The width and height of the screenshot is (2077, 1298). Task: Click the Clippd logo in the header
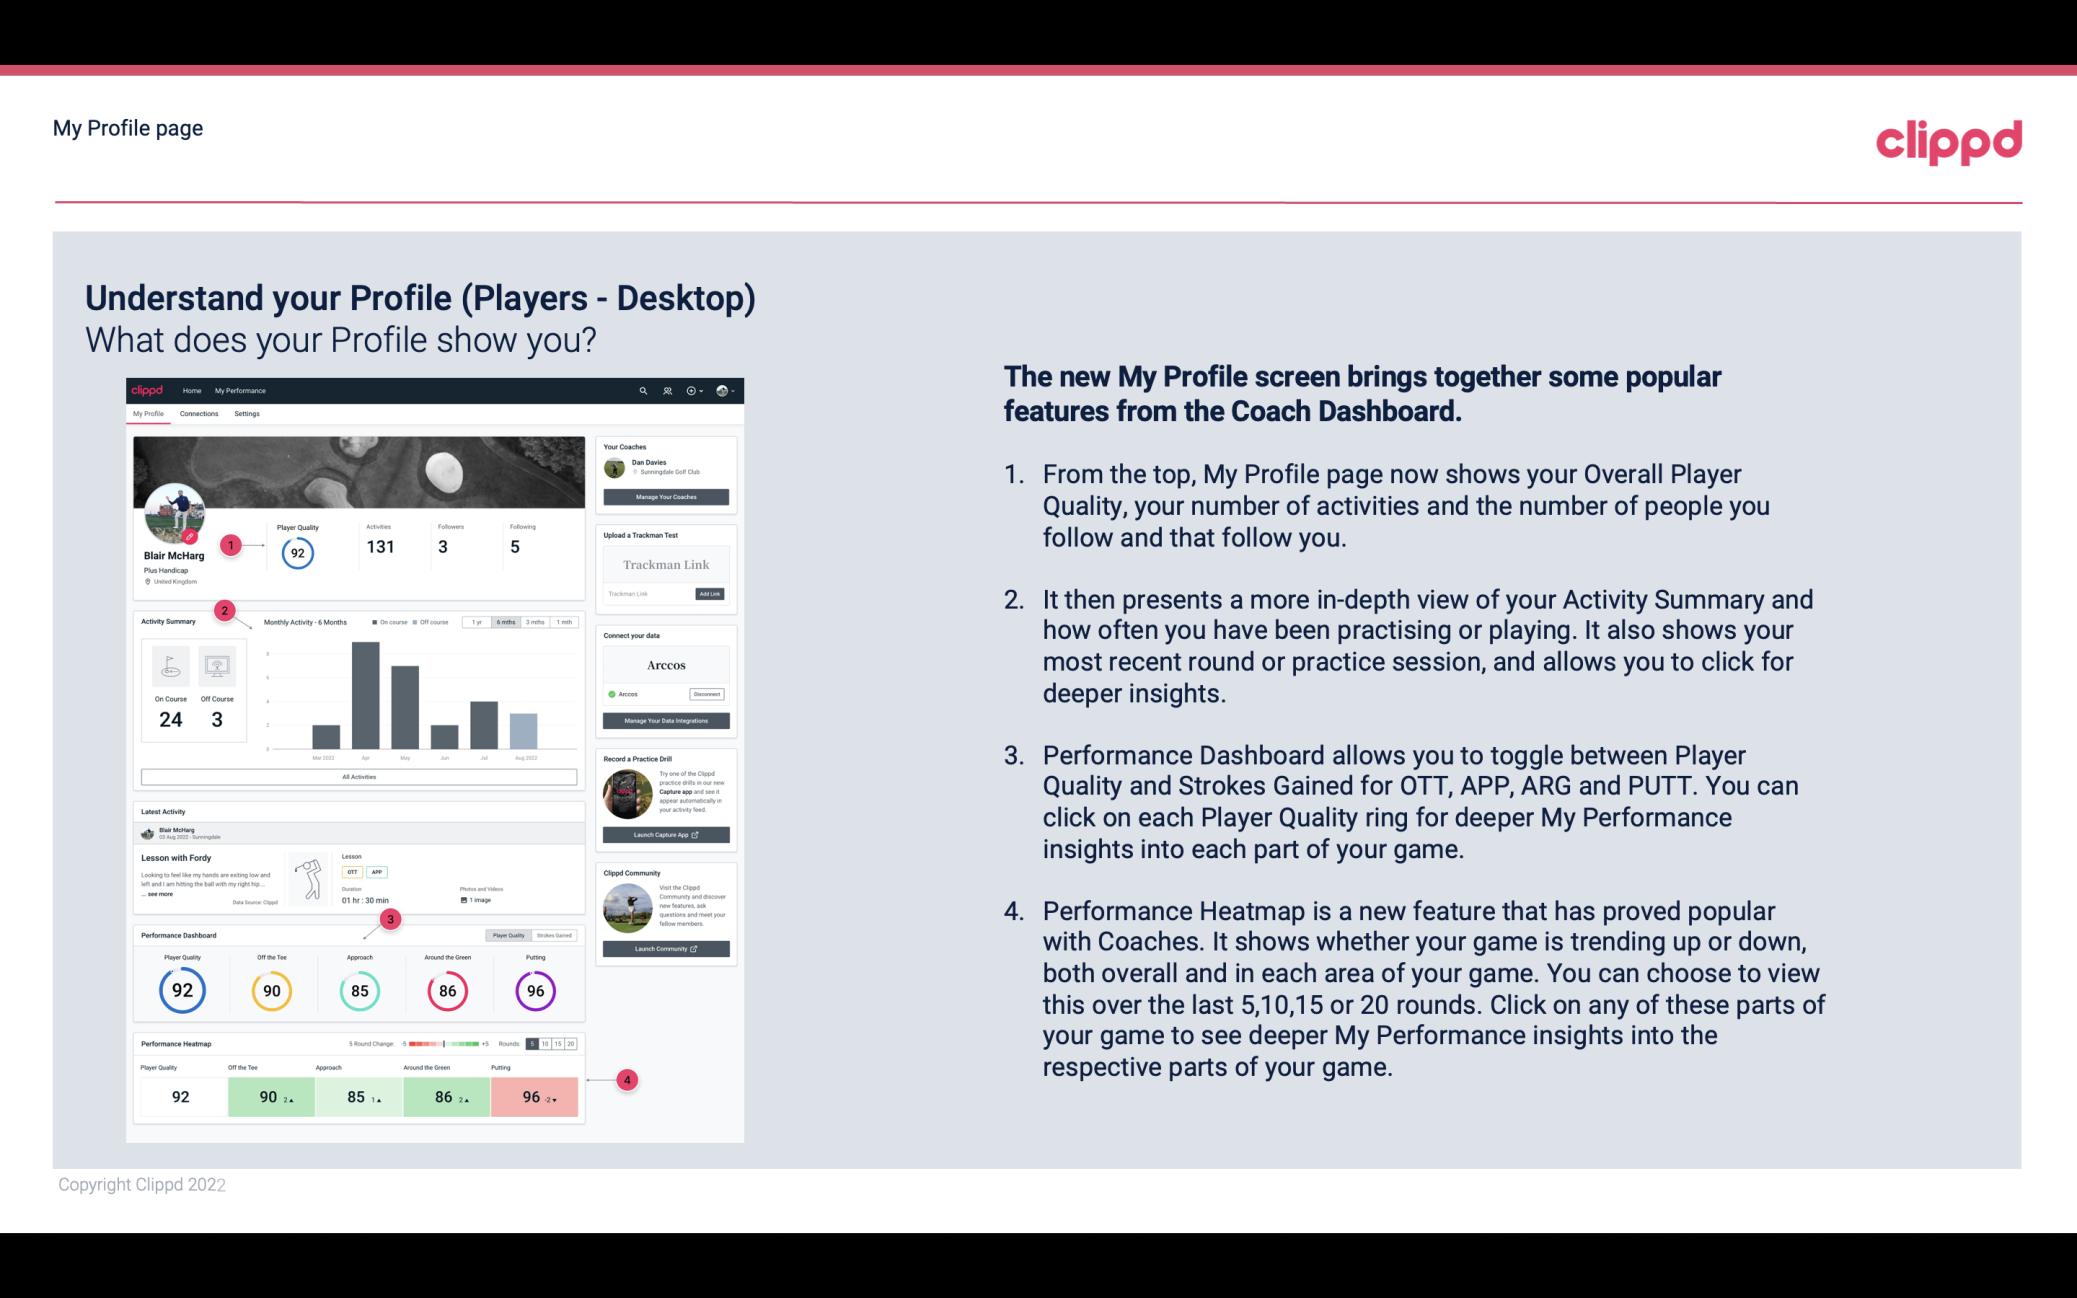(x=1950, y=139)
